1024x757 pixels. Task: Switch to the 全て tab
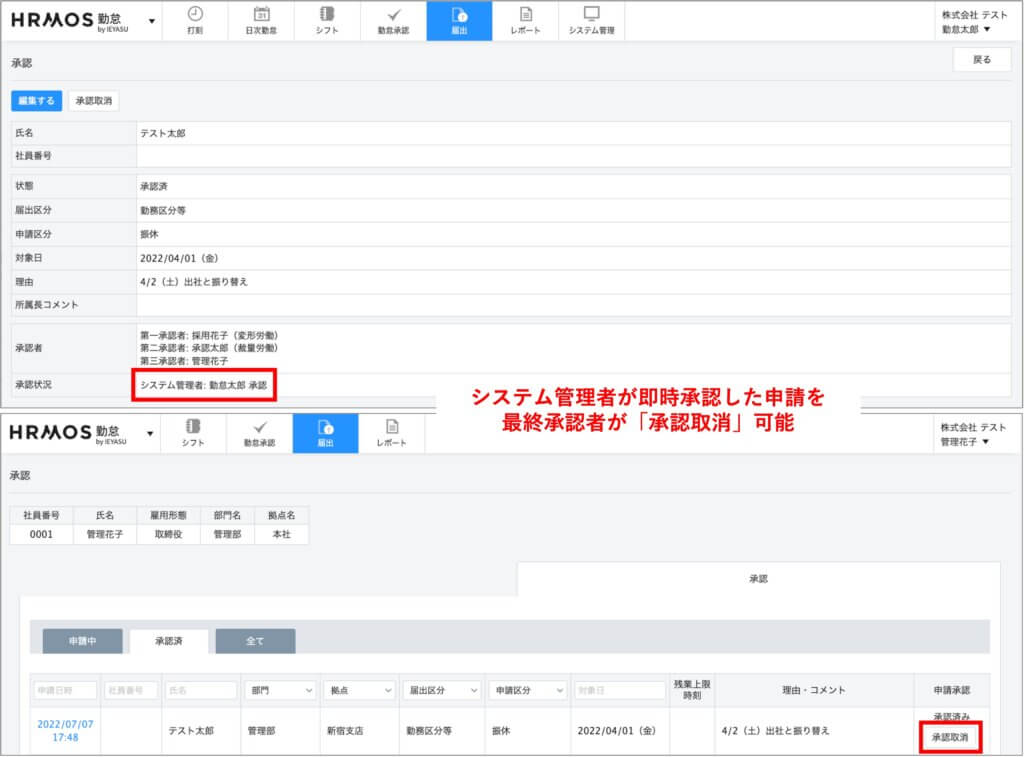[x=255, y=641]
